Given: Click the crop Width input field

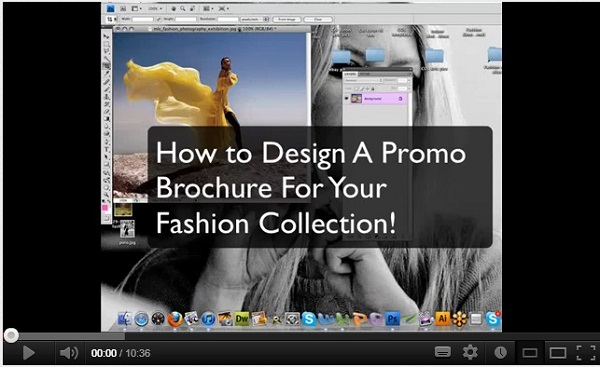Looking at the screenshot, I should click(143, 19).
